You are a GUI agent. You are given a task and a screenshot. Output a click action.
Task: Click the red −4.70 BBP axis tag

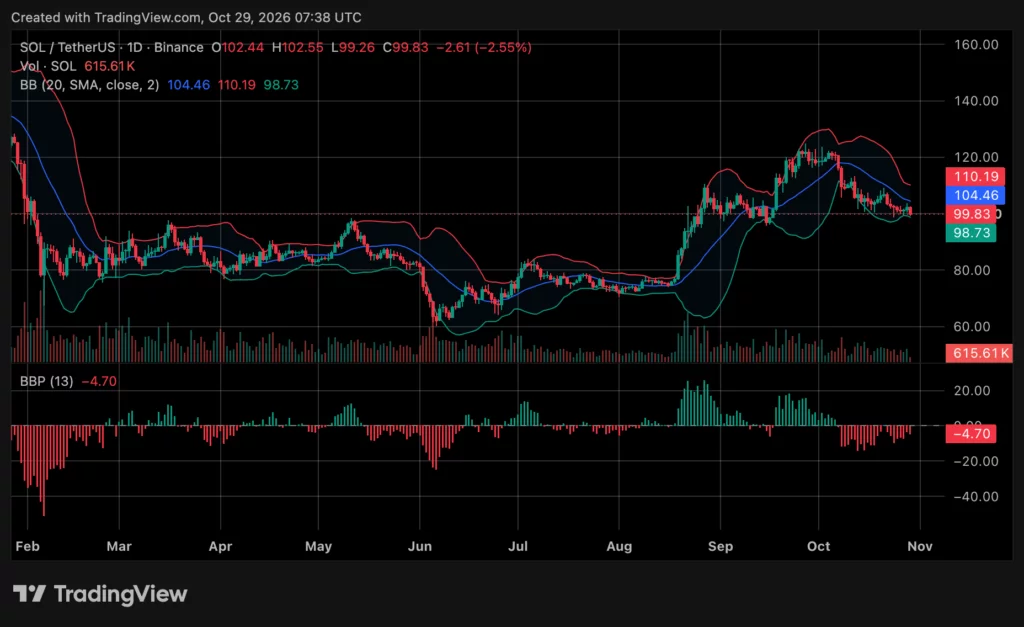click(971, 434)
